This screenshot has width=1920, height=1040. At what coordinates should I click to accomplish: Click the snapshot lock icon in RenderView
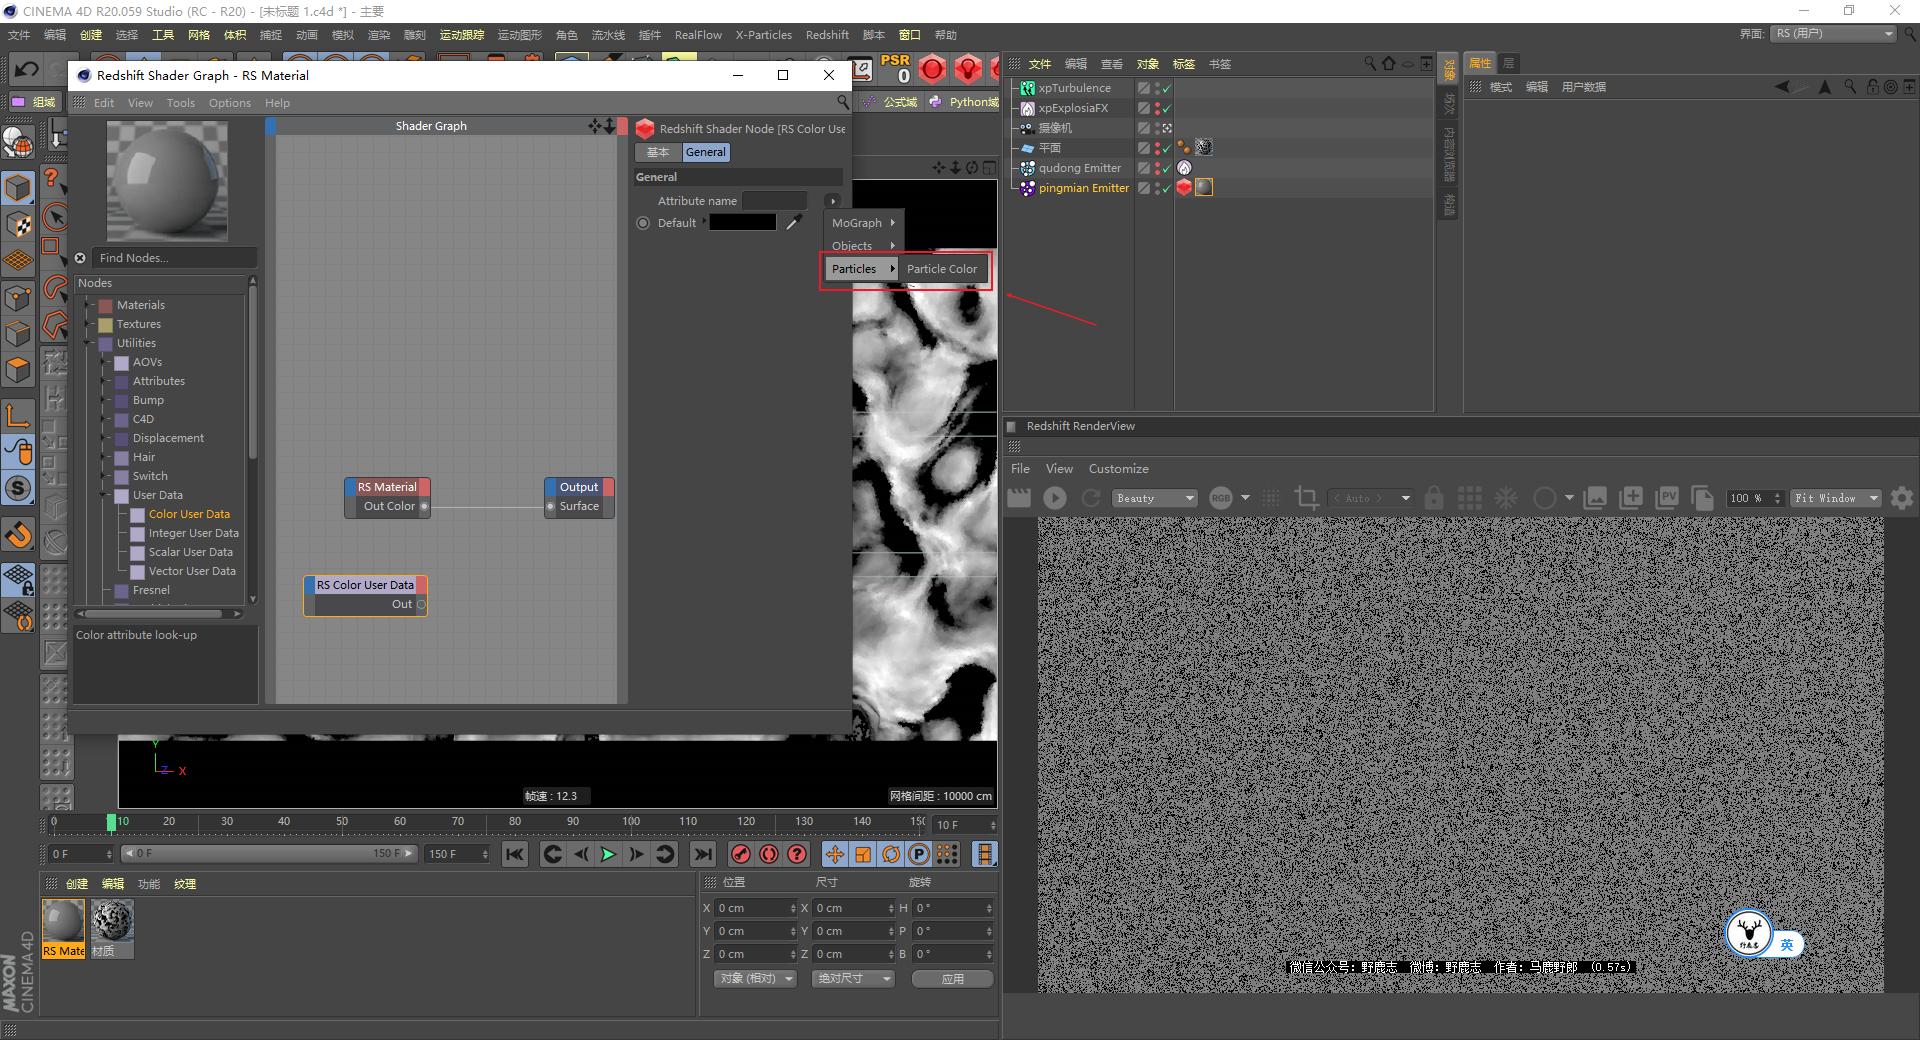tap(1434, 498)
